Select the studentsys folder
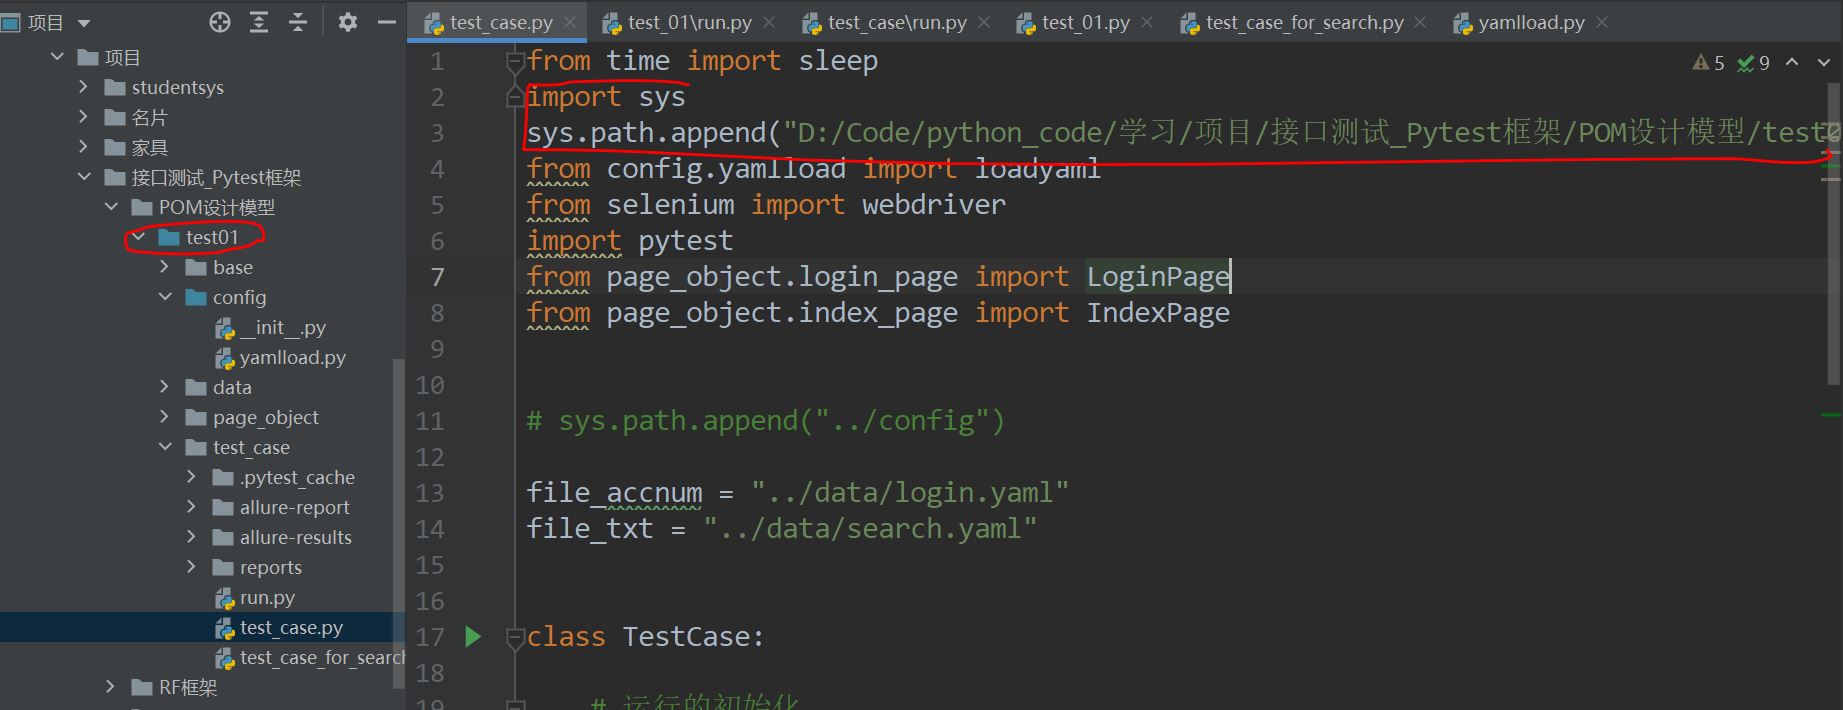 [x=164, y=88]
